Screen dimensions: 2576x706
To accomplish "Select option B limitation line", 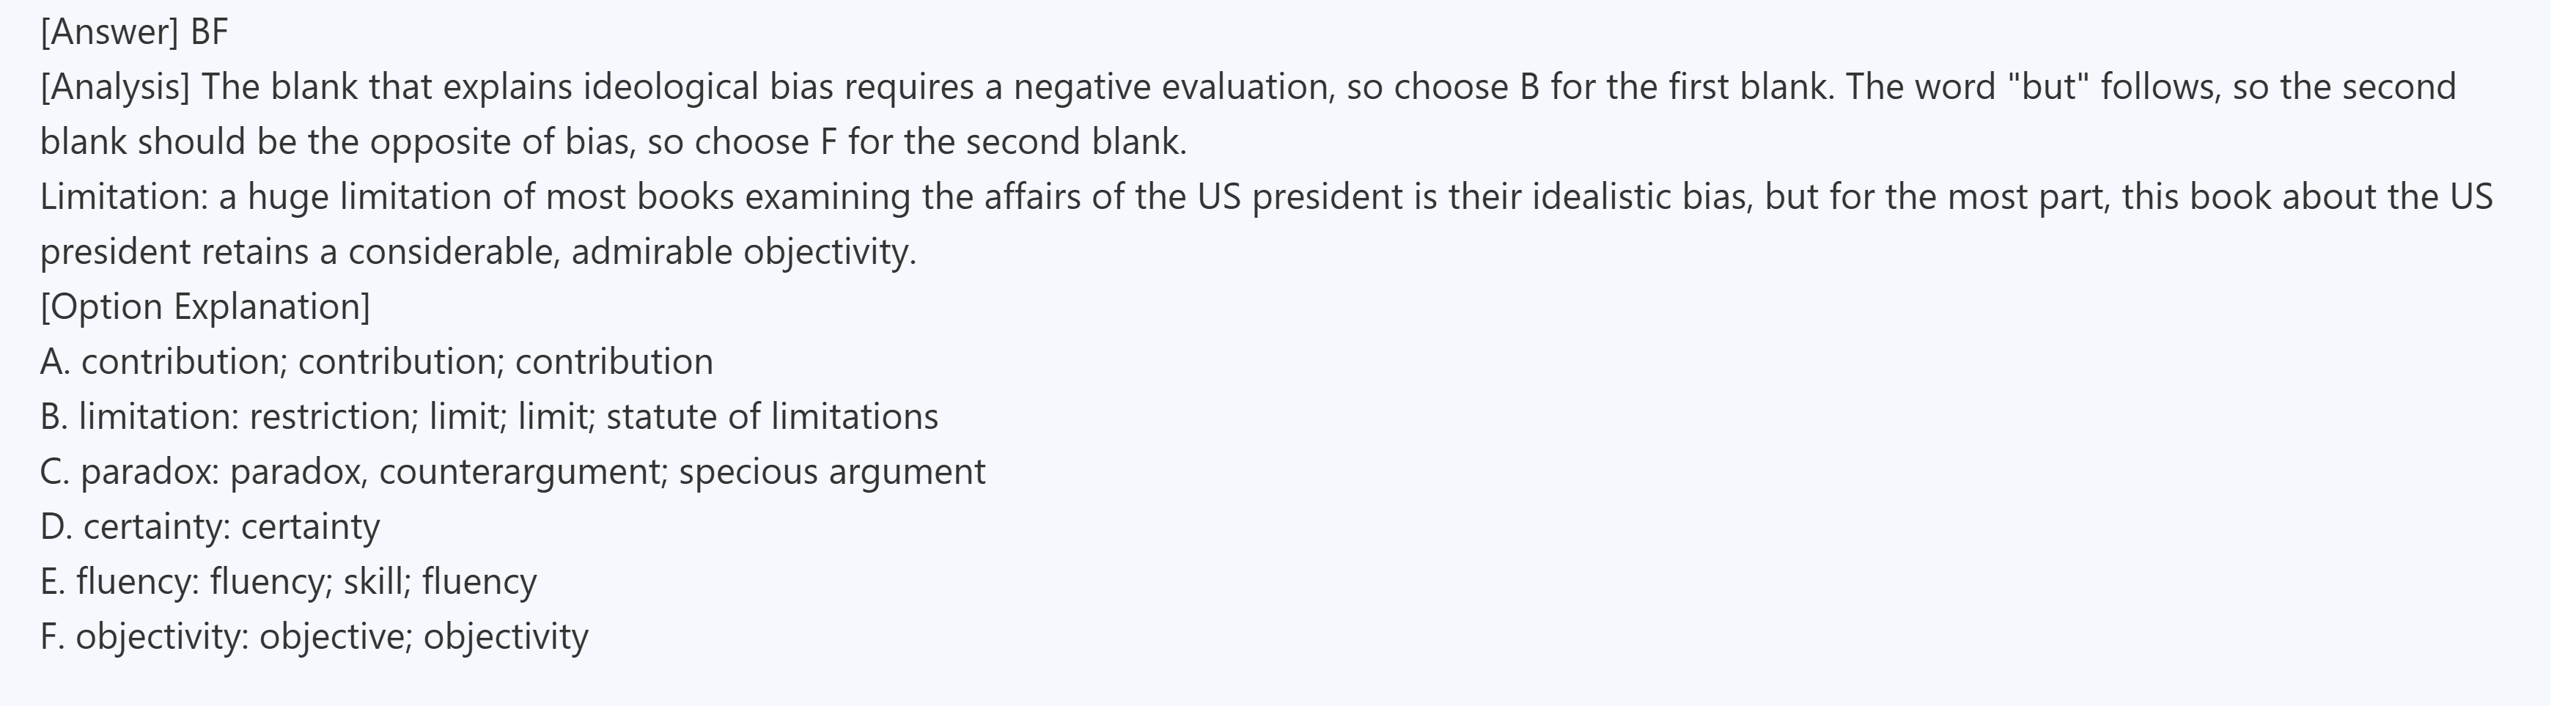I will click(x=489, y=416).
